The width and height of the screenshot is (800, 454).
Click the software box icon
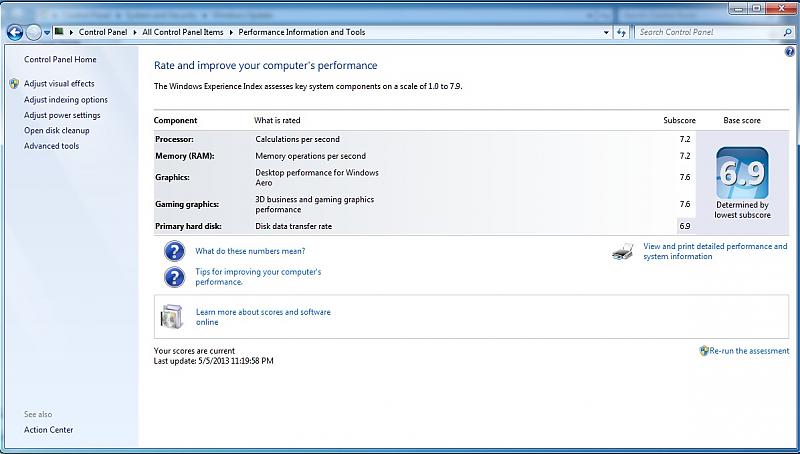tap(171, 317)
